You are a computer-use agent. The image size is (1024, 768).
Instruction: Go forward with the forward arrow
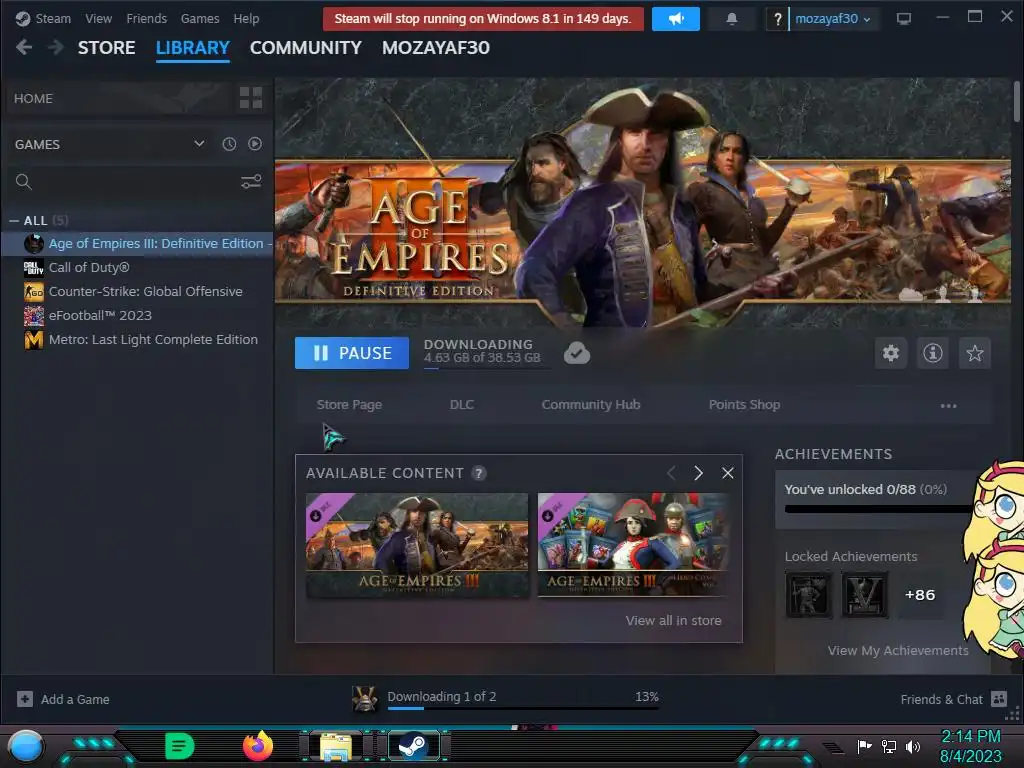click(x=56, y=47)
